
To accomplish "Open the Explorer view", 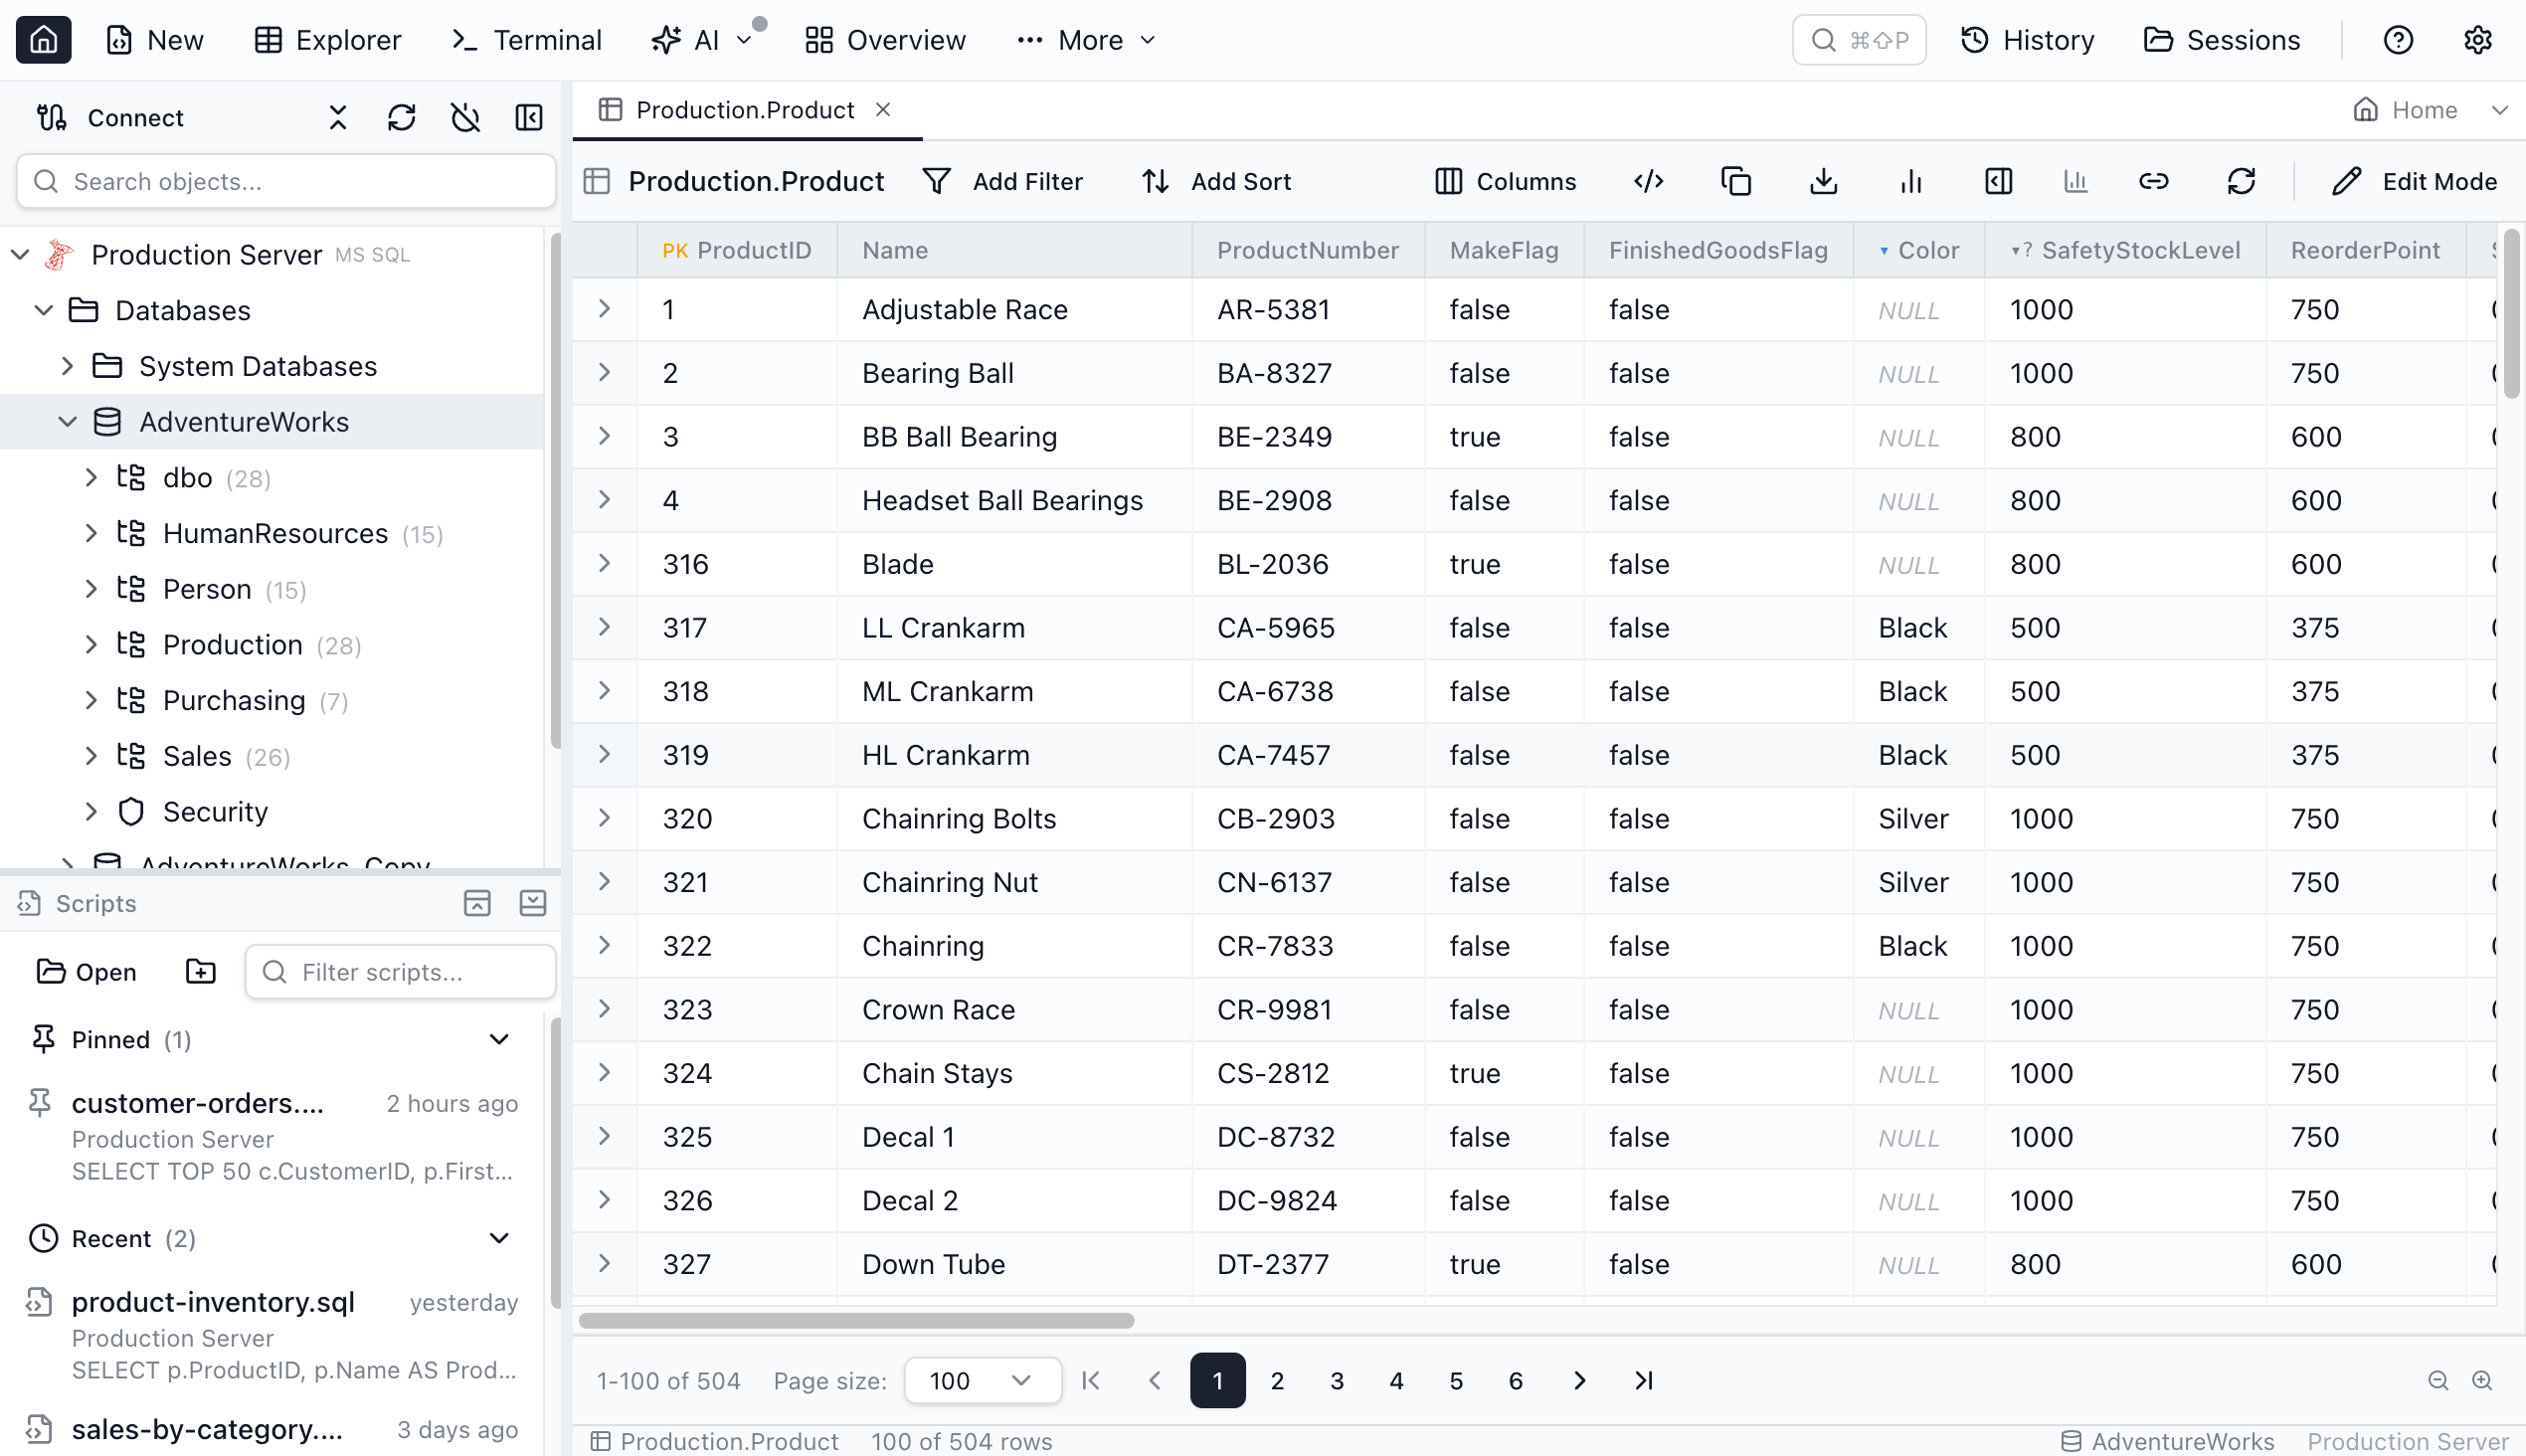I will pyautogui.click(x=327, y=40).
